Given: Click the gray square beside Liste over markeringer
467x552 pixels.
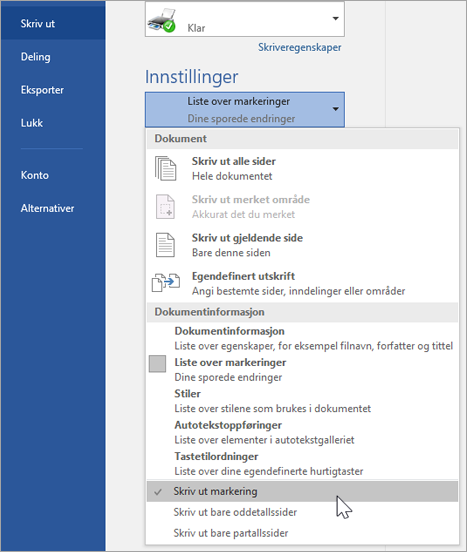Looking at the screenshot, I should (x=157, y=363).
